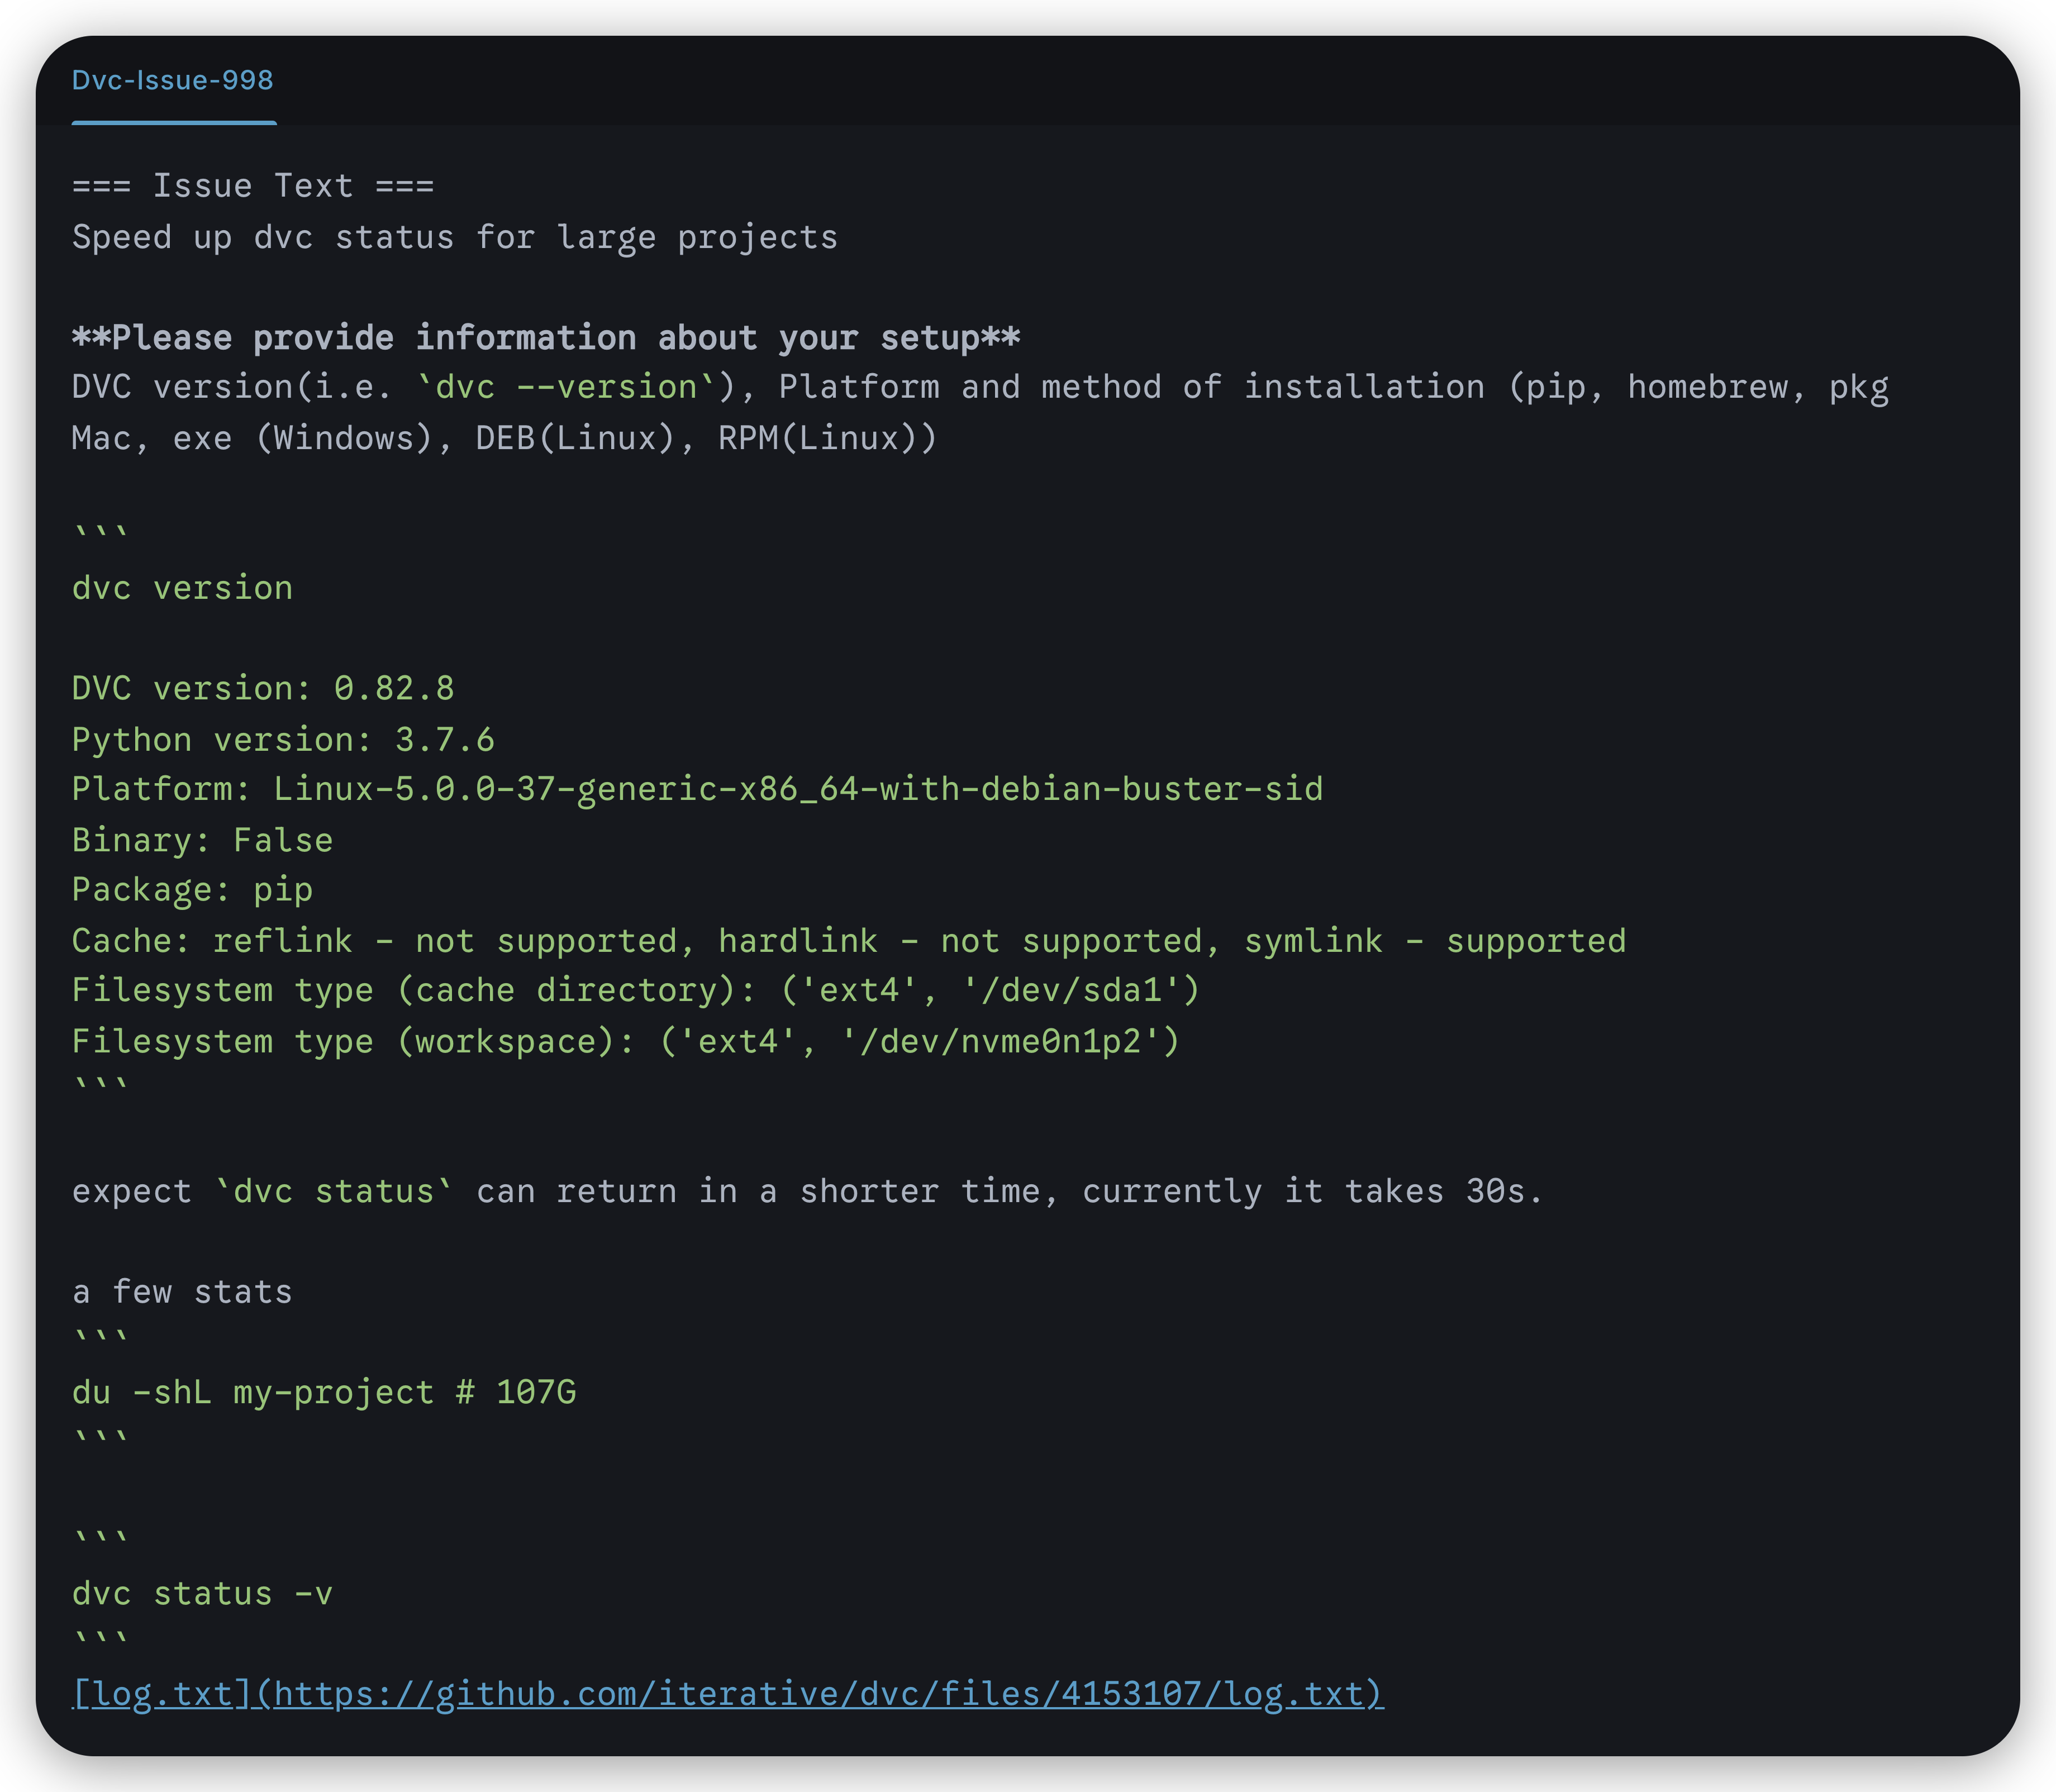Select the Dvc-Issue-998 tab

[x=173, y=80]
